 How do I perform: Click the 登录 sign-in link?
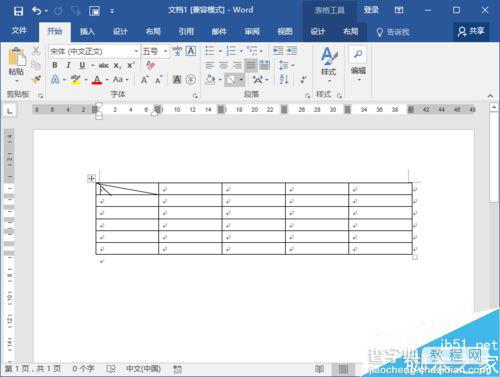pos(371,10)
